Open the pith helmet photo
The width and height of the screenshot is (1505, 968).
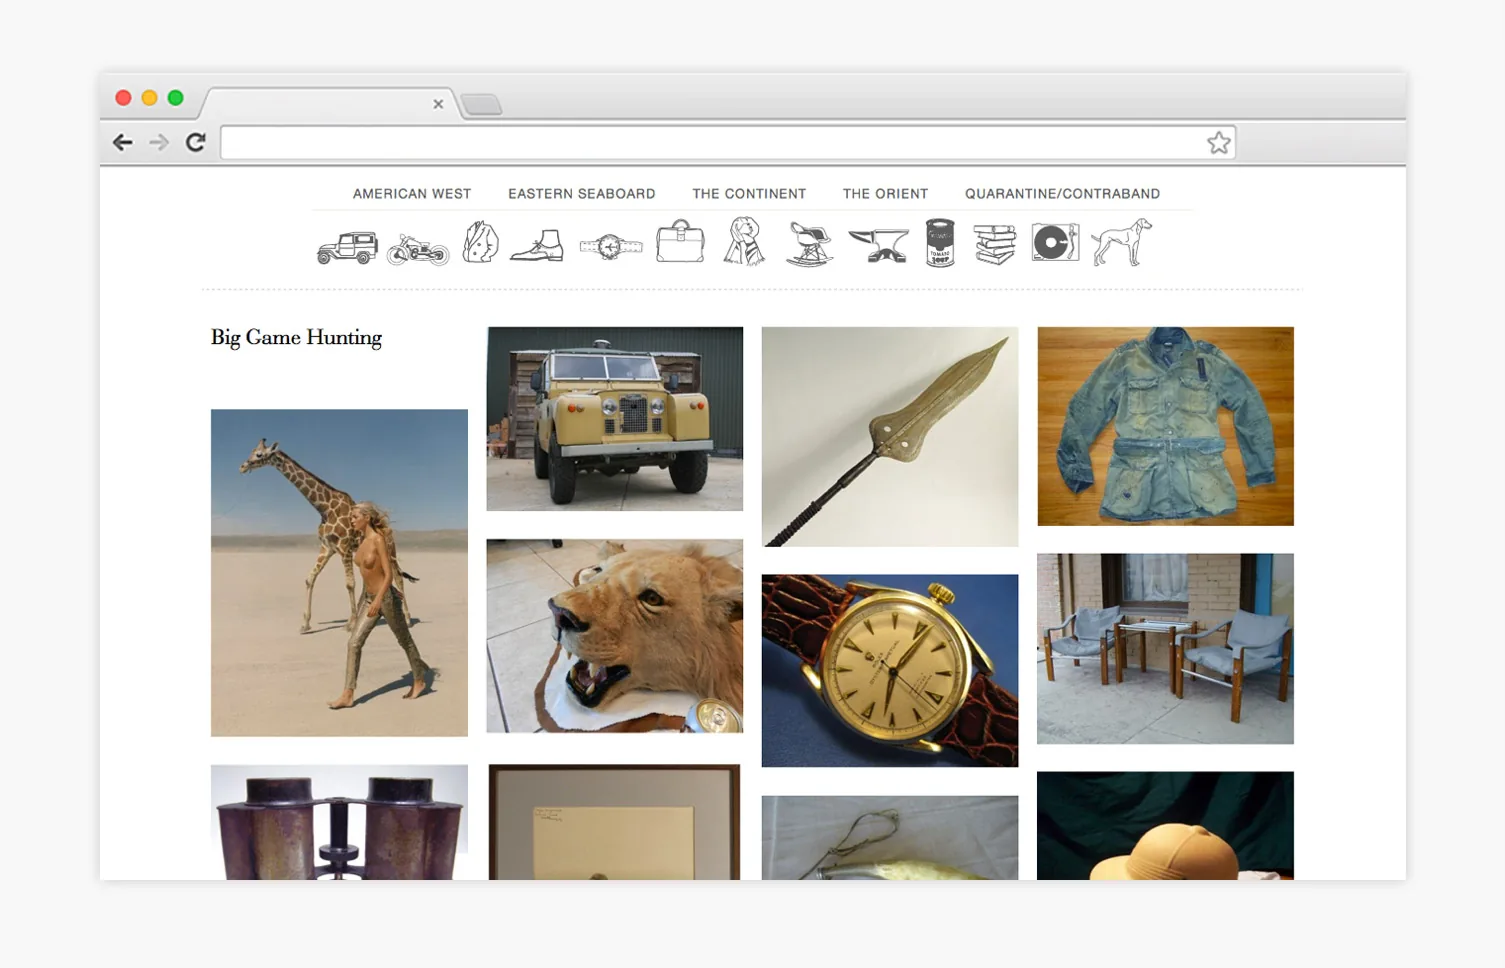point(1166,826)
